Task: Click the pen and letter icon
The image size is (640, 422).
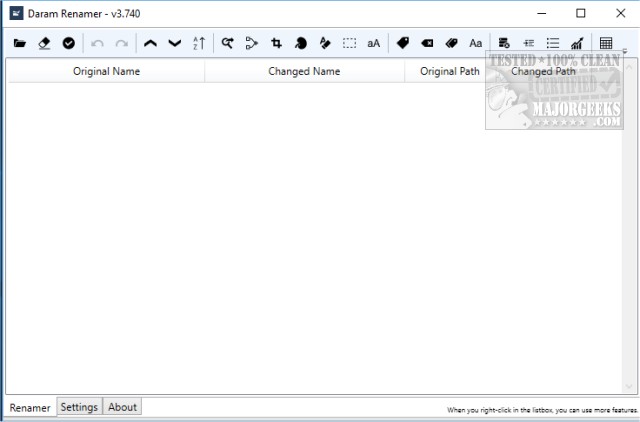Action: (x=325, y=43)
